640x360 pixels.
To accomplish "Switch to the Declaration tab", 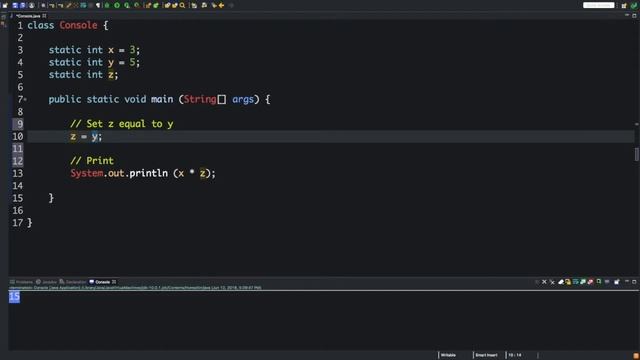I will [x=73, y=282].
